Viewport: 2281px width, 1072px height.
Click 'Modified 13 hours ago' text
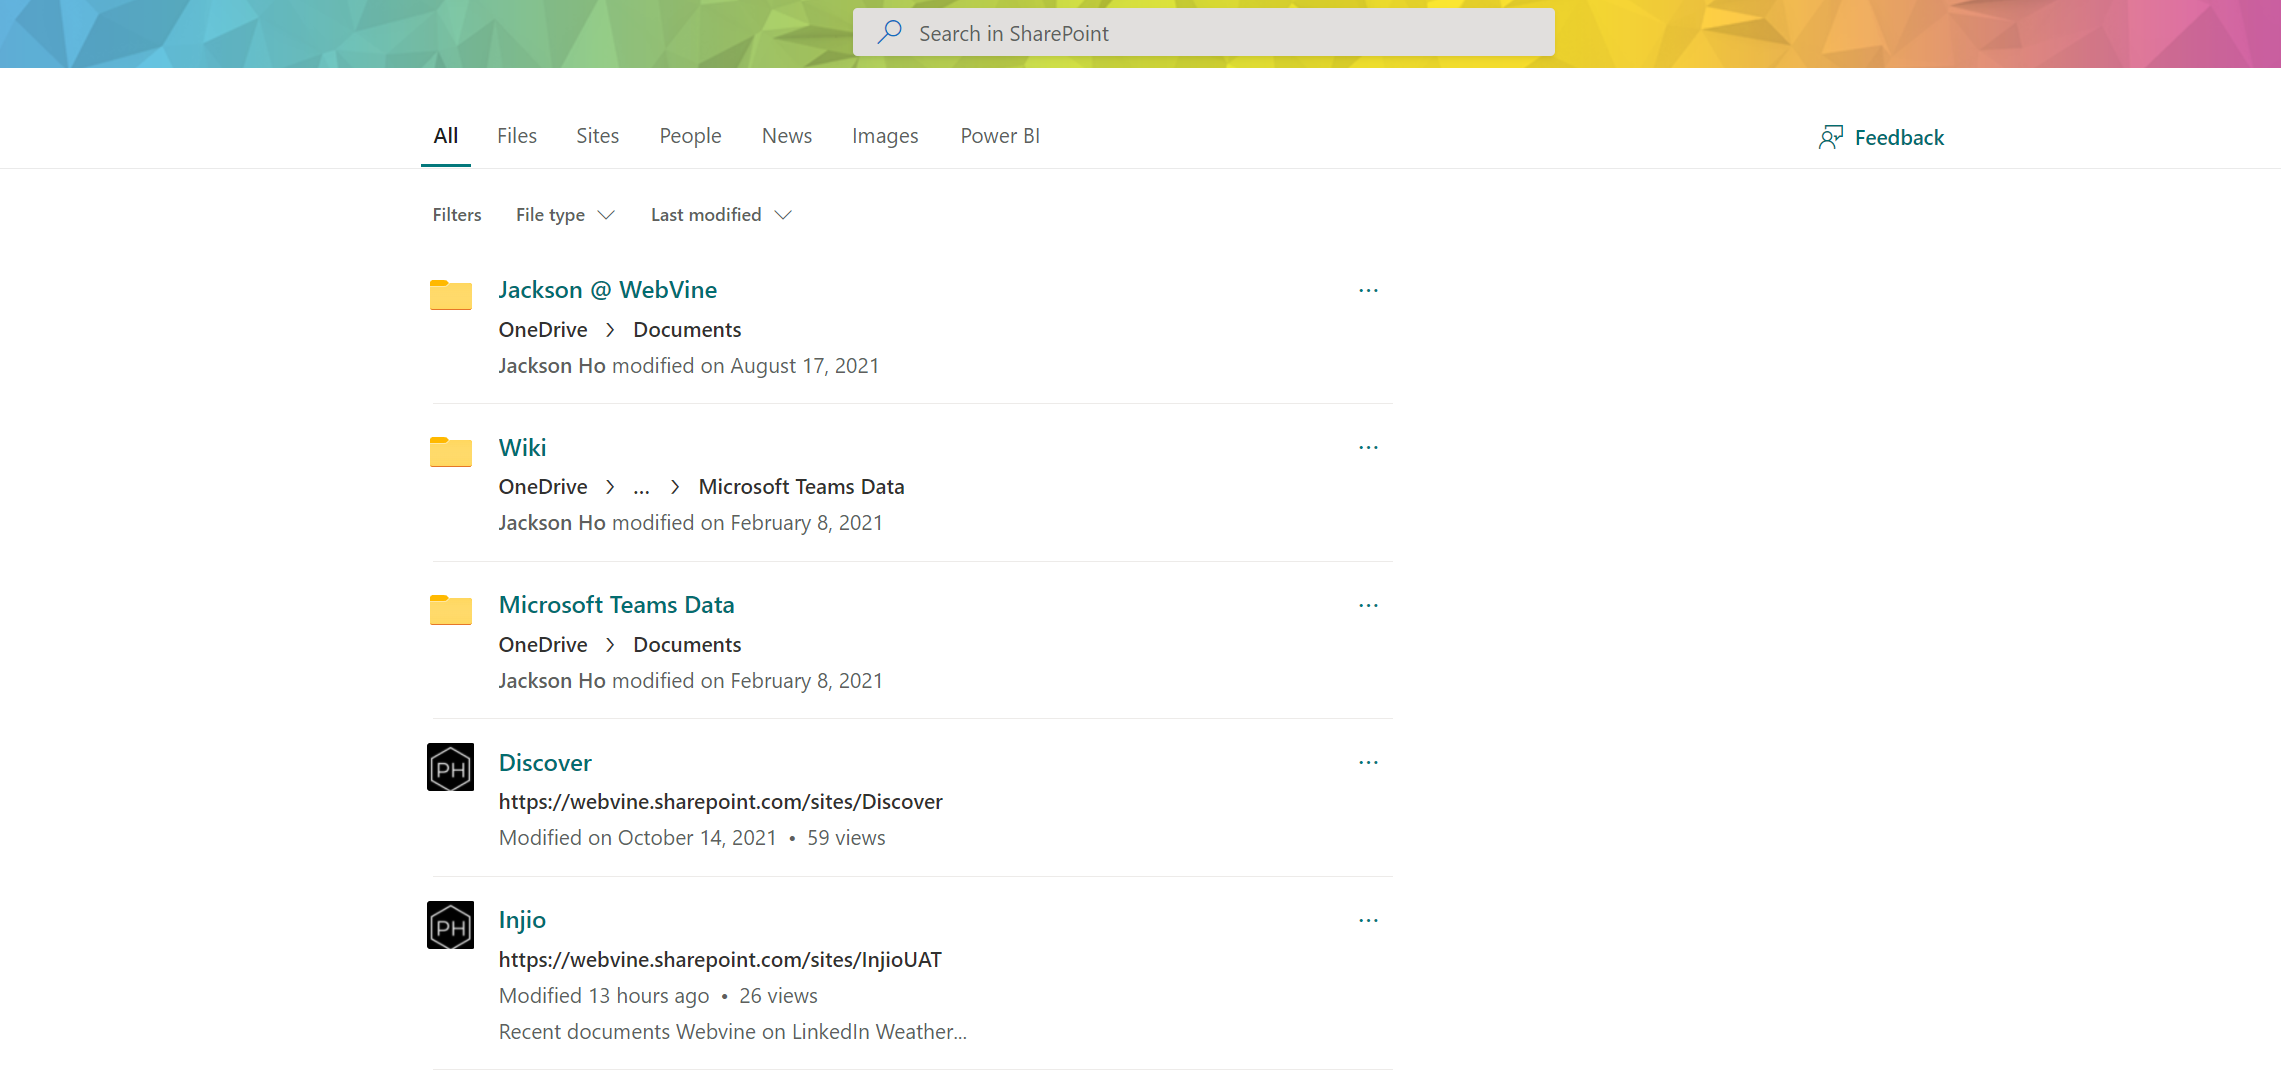[x=604, y=996]
